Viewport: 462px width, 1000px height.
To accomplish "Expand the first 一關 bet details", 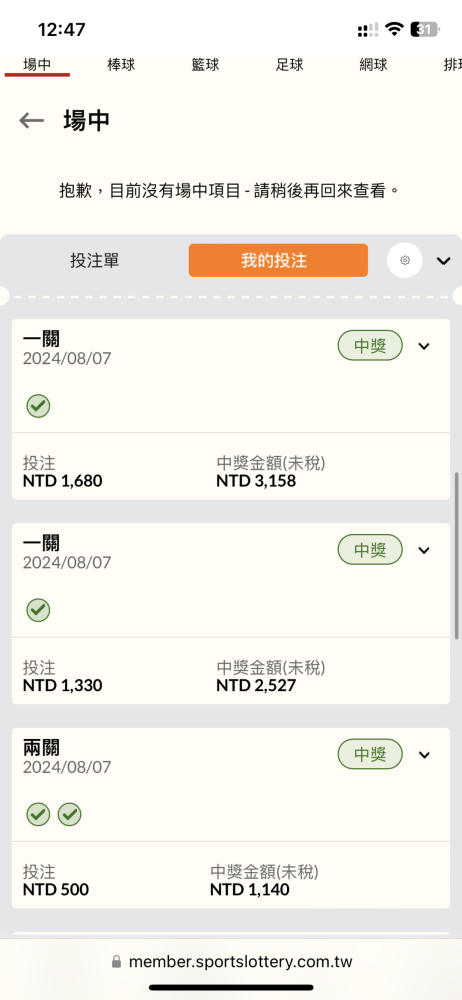I will [x=424, y=346].
